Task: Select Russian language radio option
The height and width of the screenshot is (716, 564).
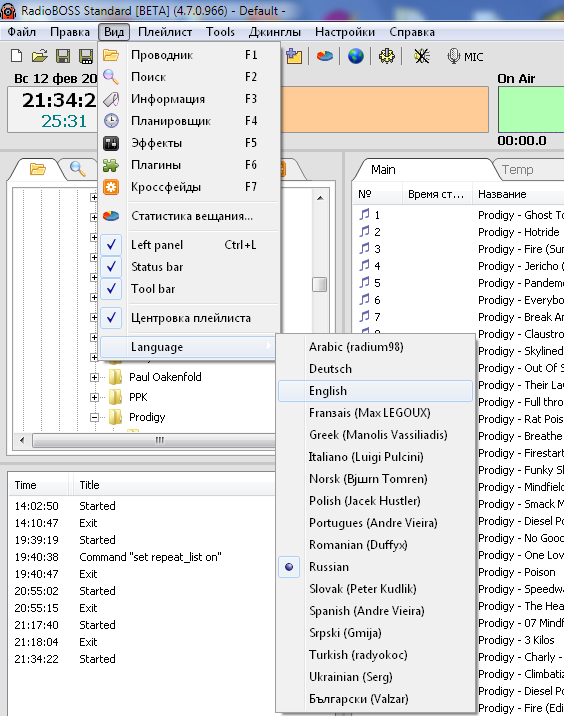Action: [375, 567]
